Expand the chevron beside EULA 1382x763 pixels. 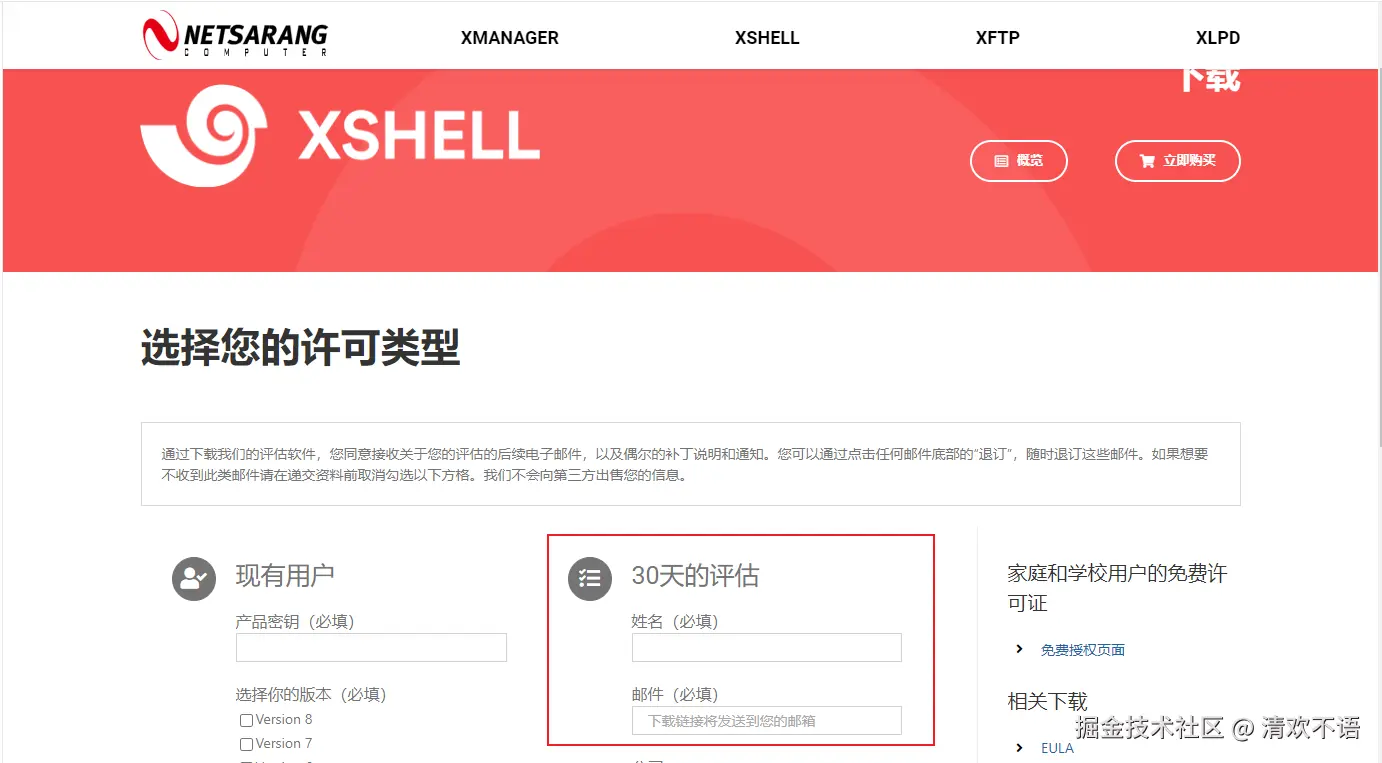coord(1019,747)
